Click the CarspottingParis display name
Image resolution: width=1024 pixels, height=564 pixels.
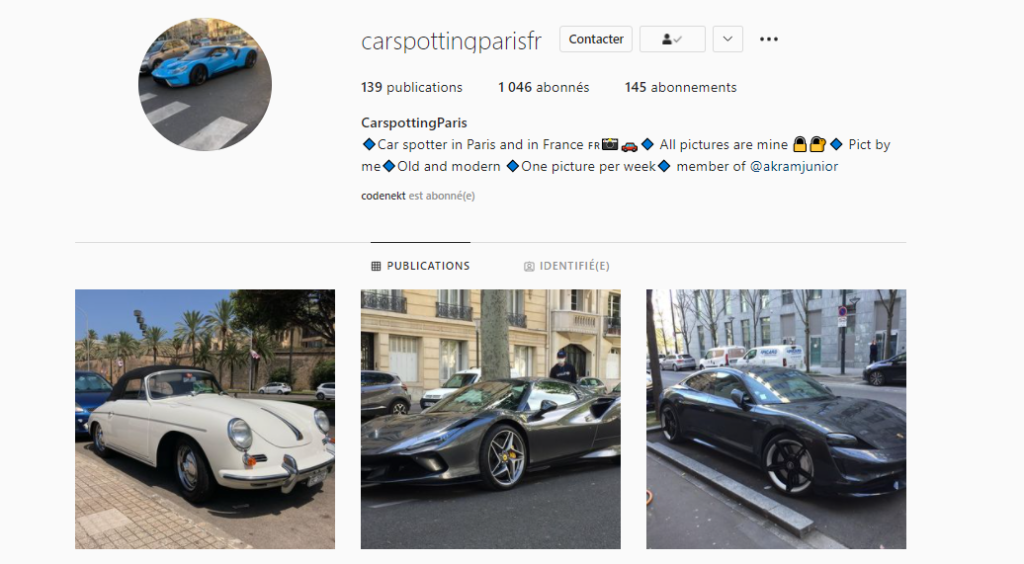click(x=414, y=123)
